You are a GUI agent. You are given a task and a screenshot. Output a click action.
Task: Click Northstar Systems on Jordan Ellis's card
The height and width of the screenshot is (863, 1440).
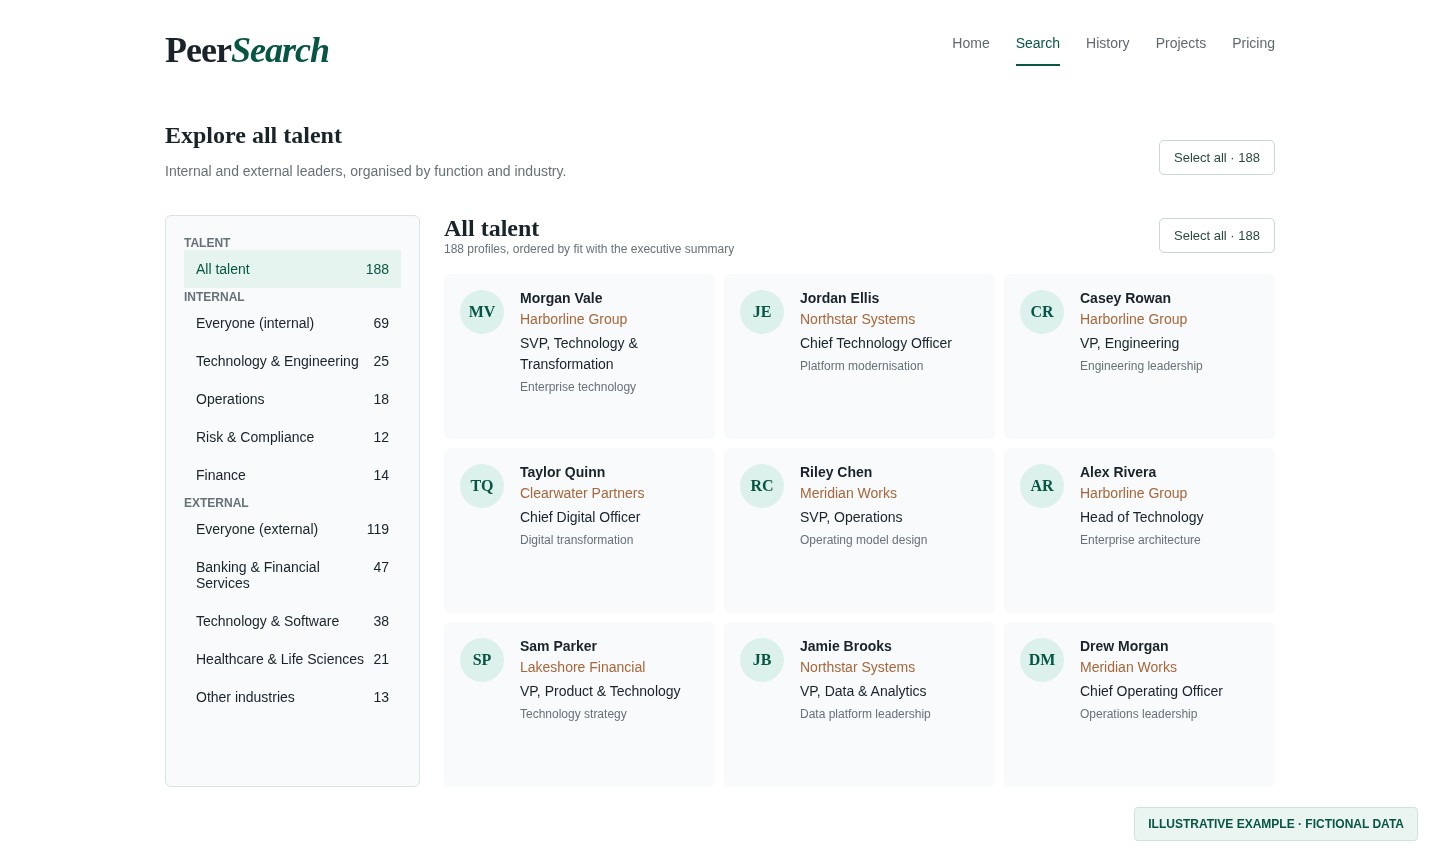[857, 319]
